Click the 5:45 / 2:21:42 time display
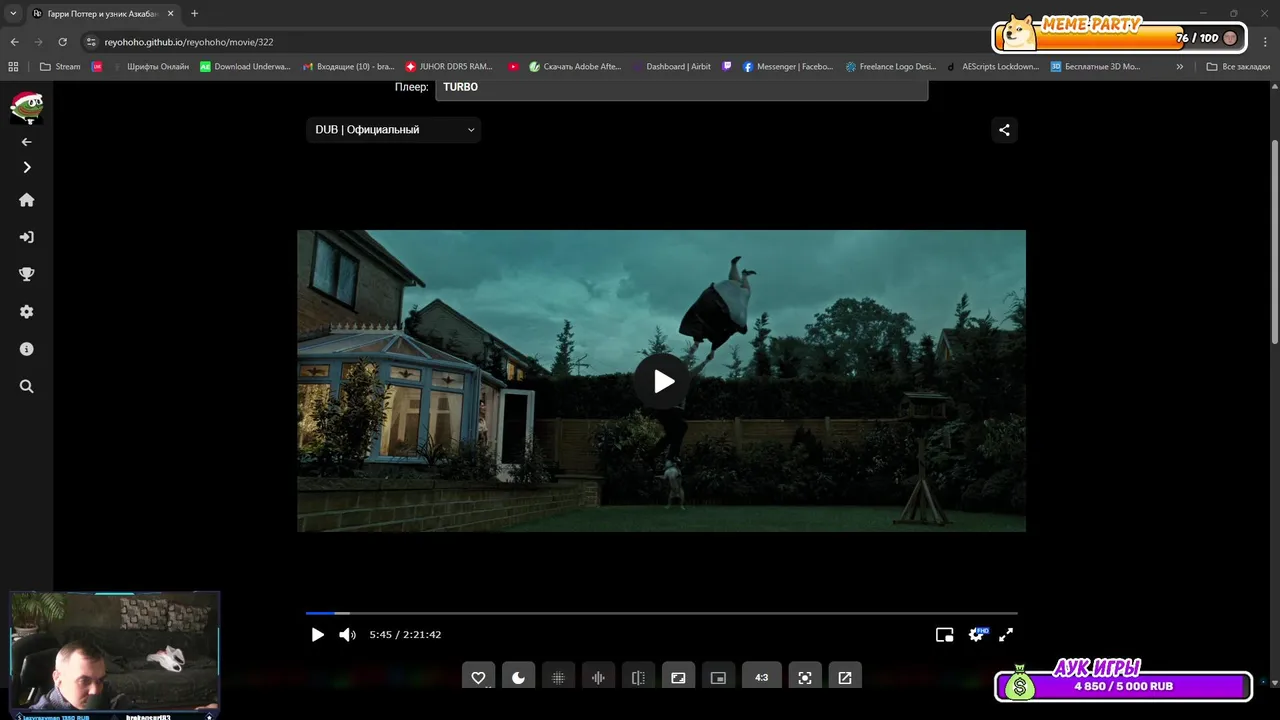 click(405, 635)
